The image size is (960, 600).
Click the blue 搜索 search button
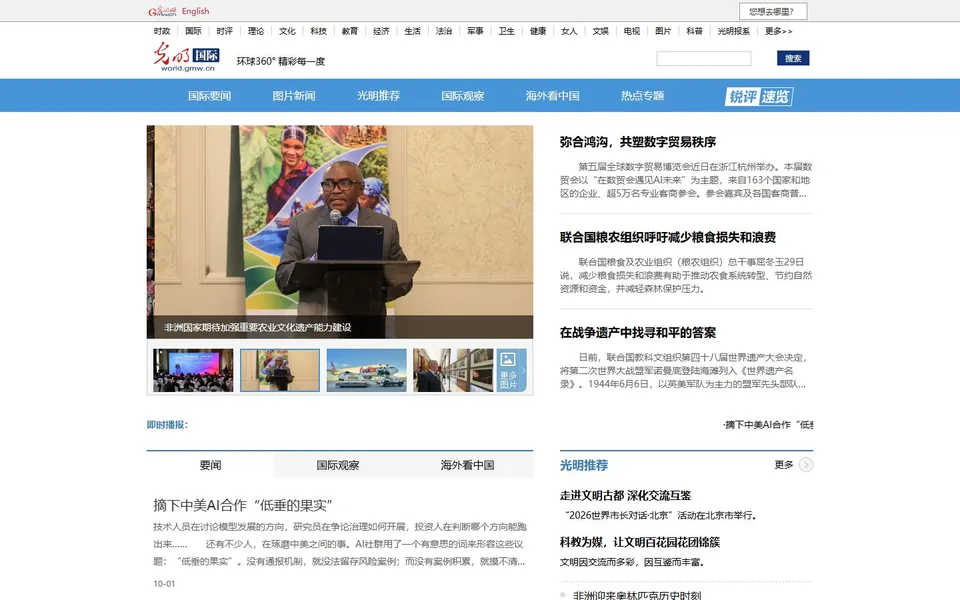[793, 58]
